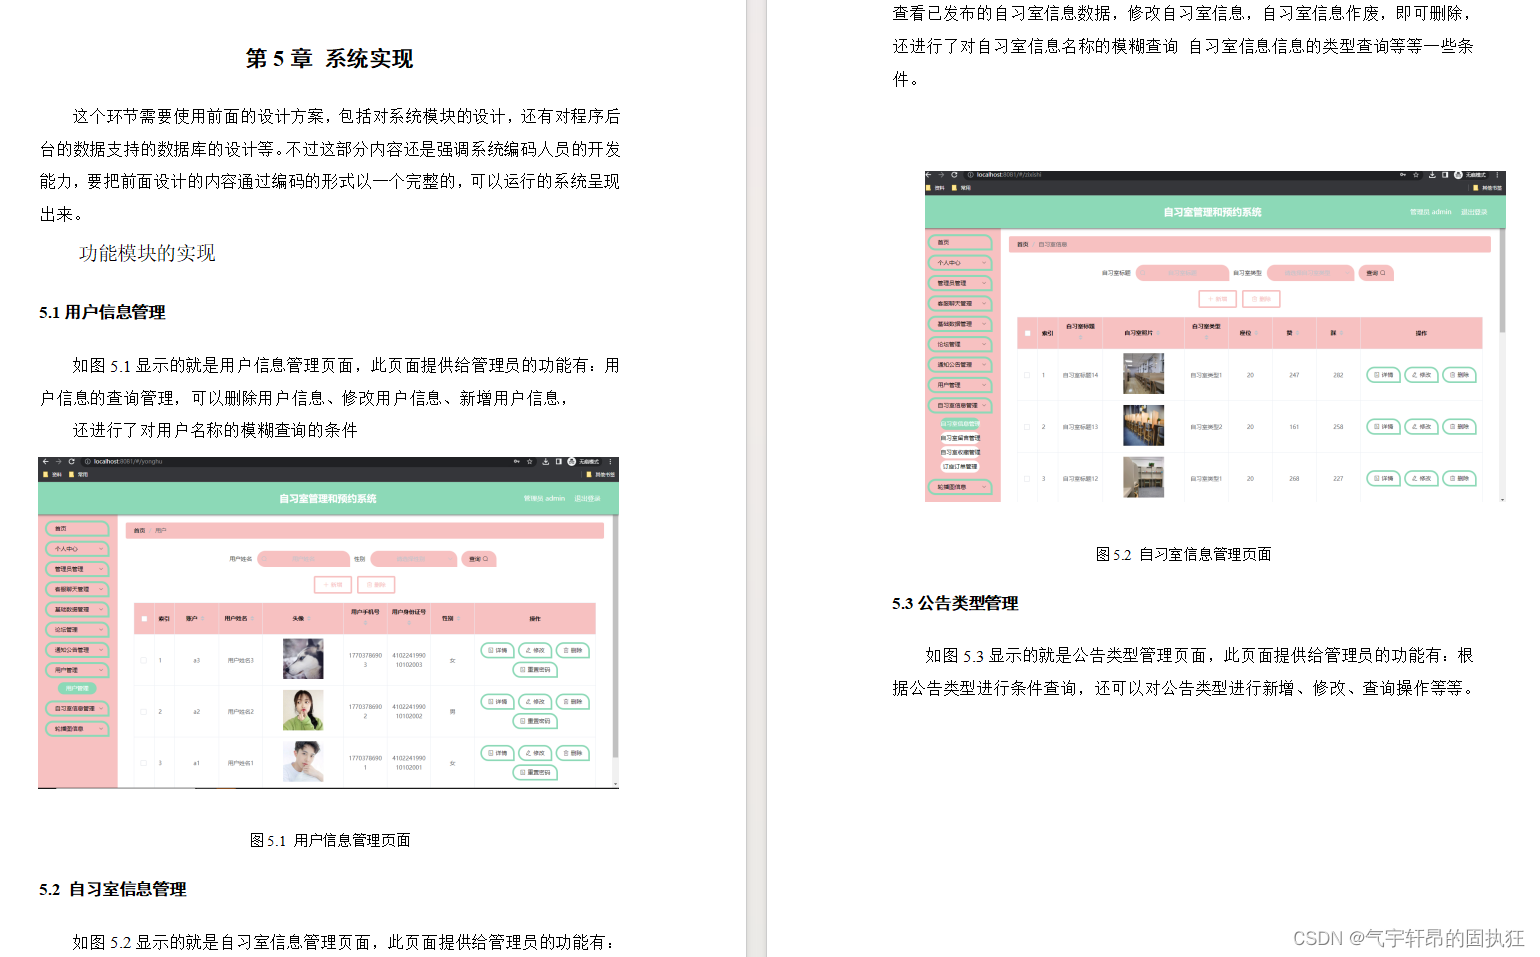
Task: Expand 管理员管理 sidebar menu in Figure 5.1
Action: [x=77, y=569]
